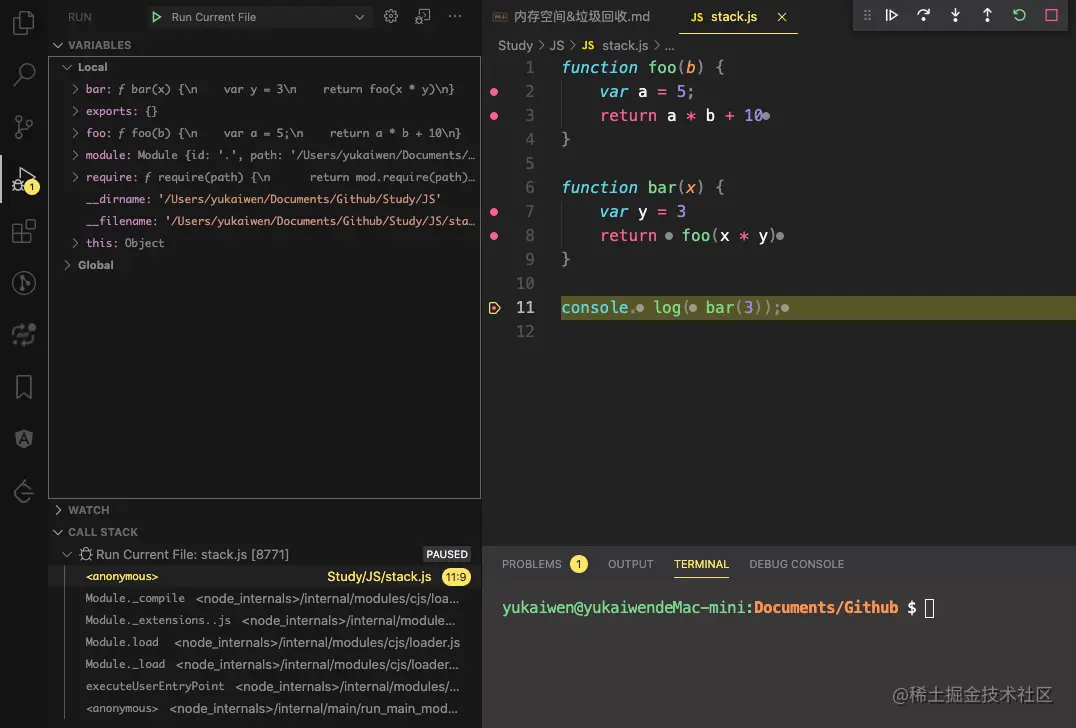Toggle the breakpoint on line 8
Screen dimensions: 1076x728
coord(494,236)
